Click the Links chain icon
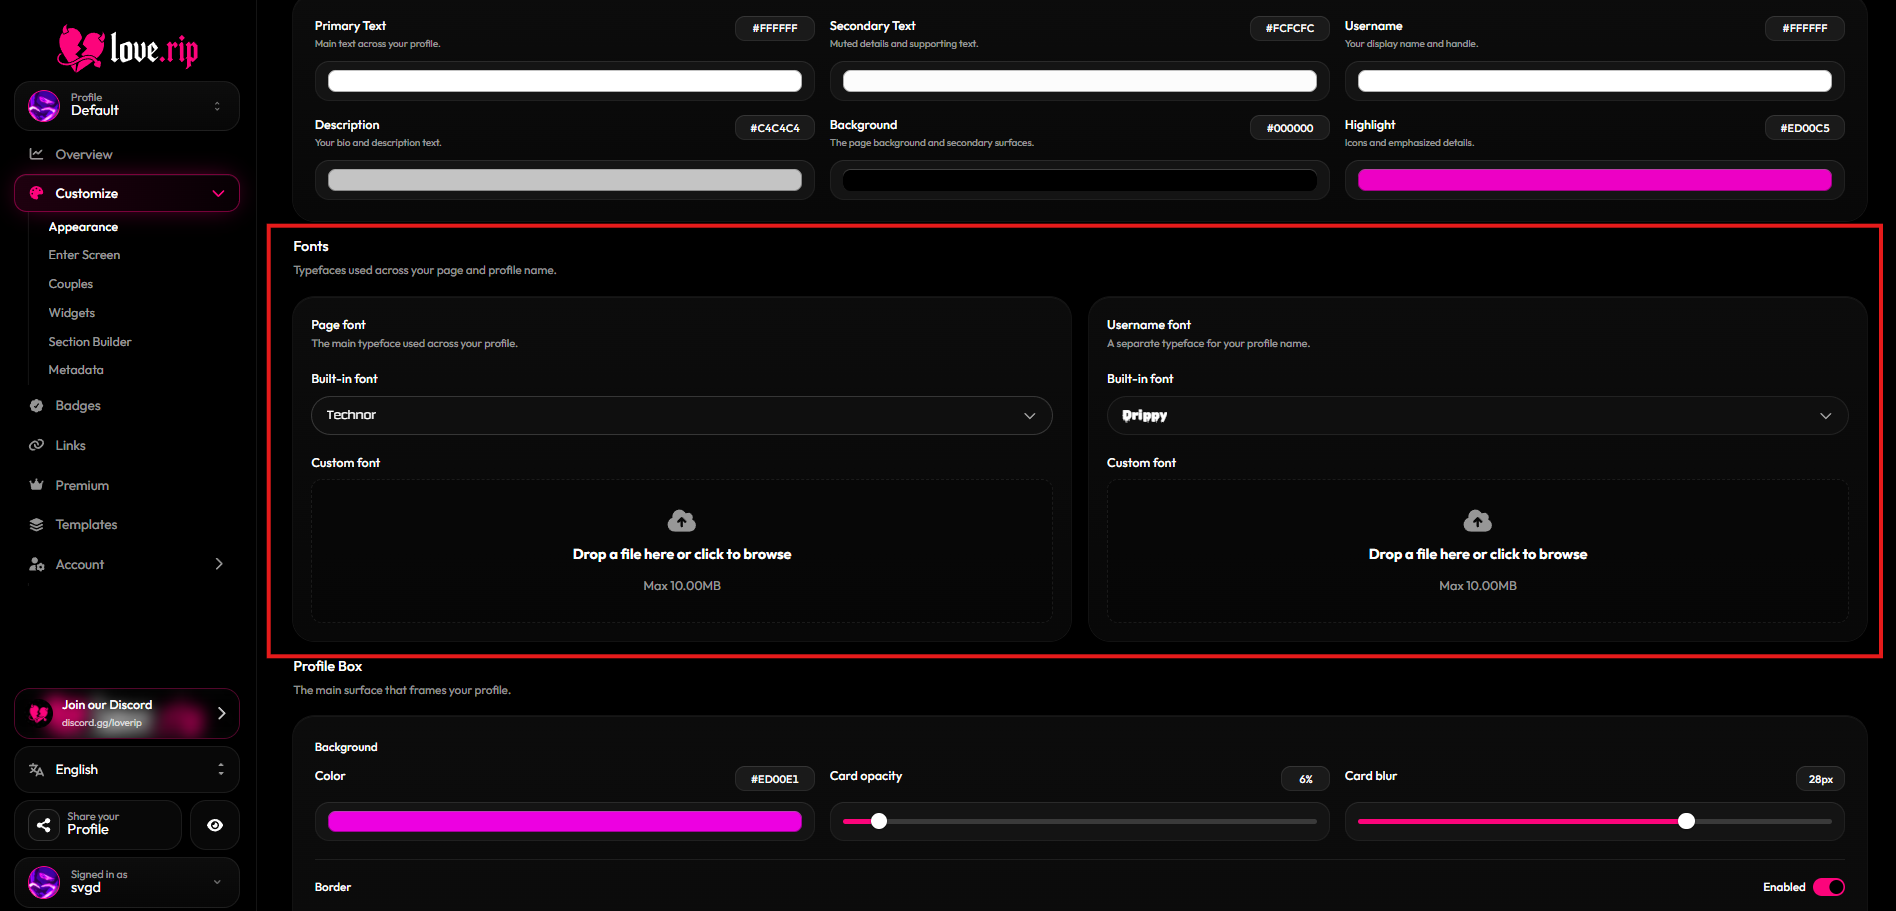 click(x=37, y=445)
